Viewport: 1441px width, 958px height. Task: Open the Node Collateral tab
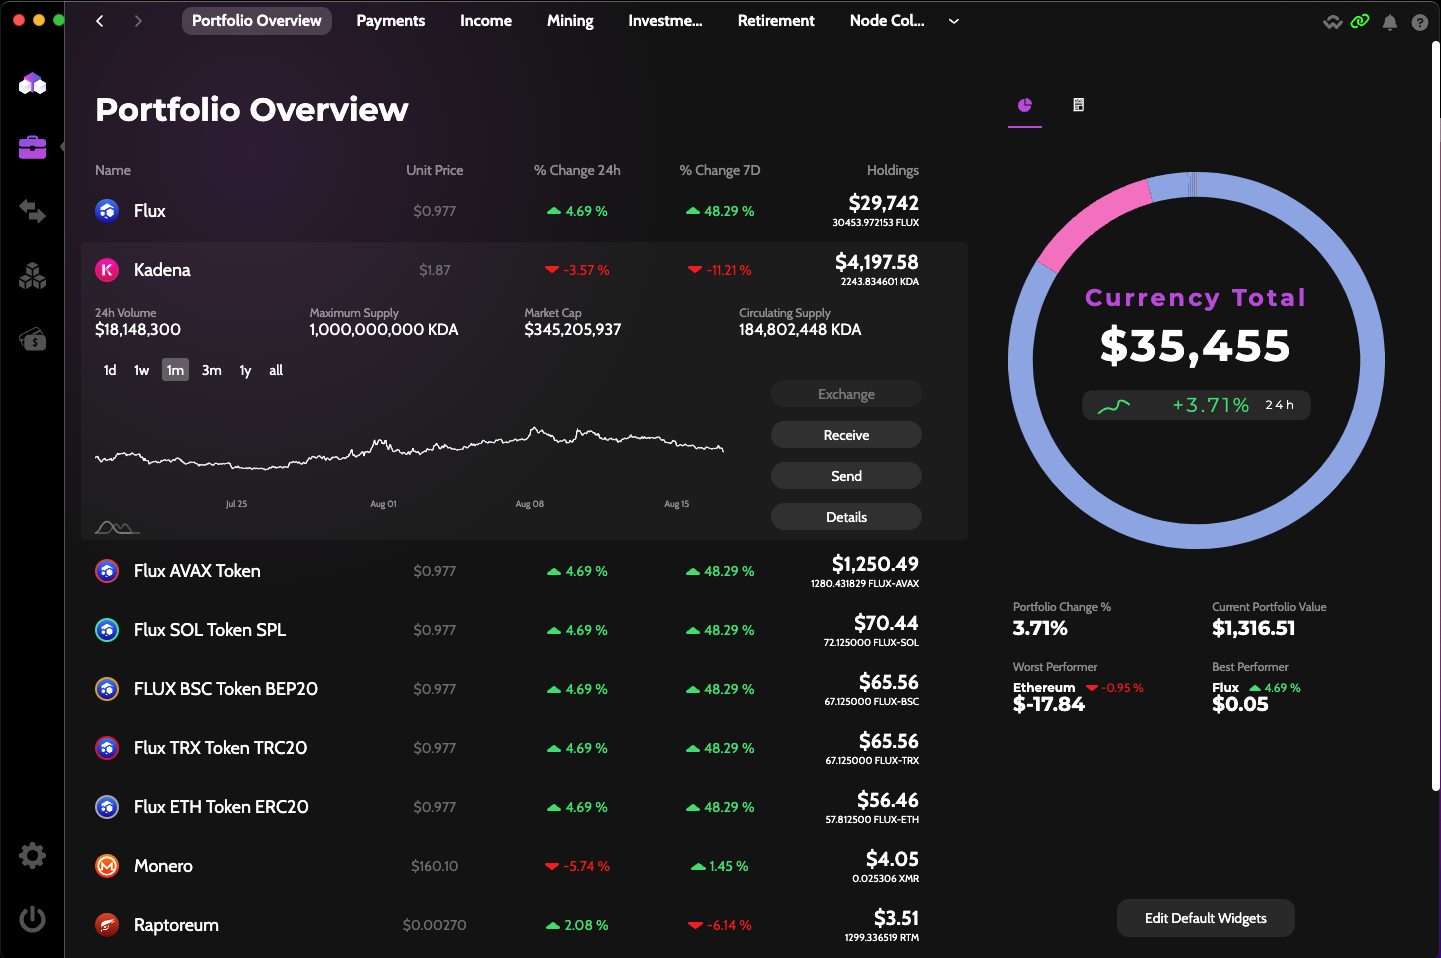coord(887,21)
